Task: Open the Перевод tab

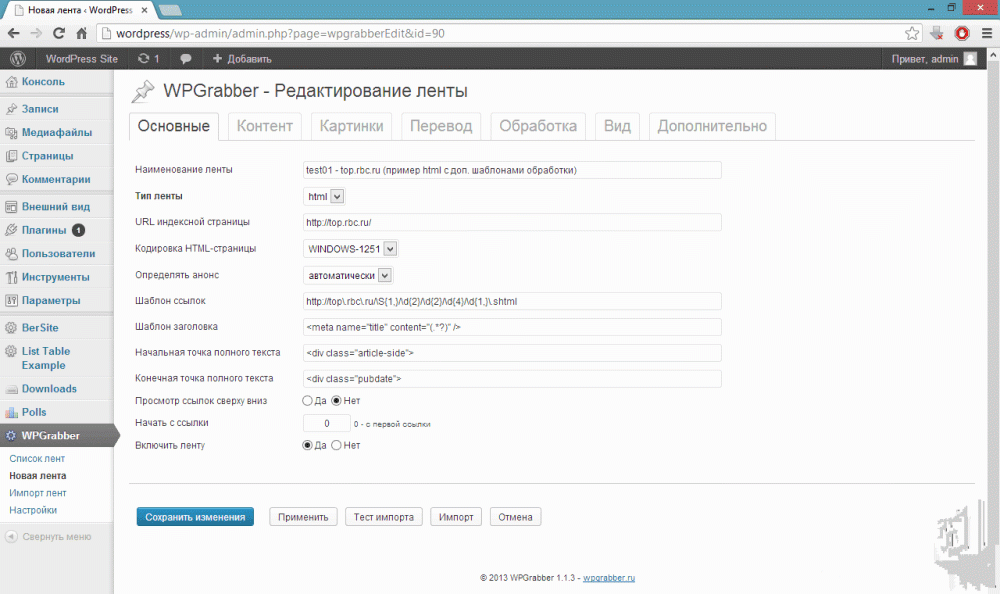Action: click(441, 126)
